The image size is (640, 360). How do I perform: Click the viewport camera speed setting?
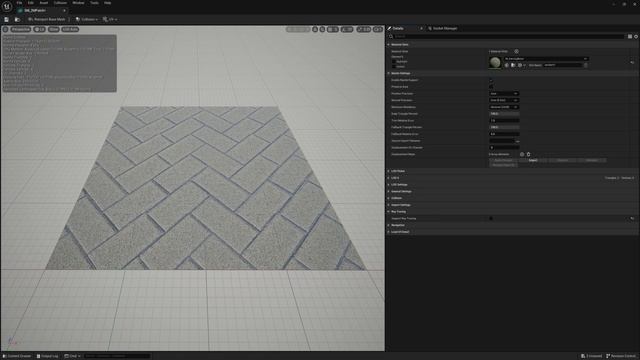tap(378, 29)
